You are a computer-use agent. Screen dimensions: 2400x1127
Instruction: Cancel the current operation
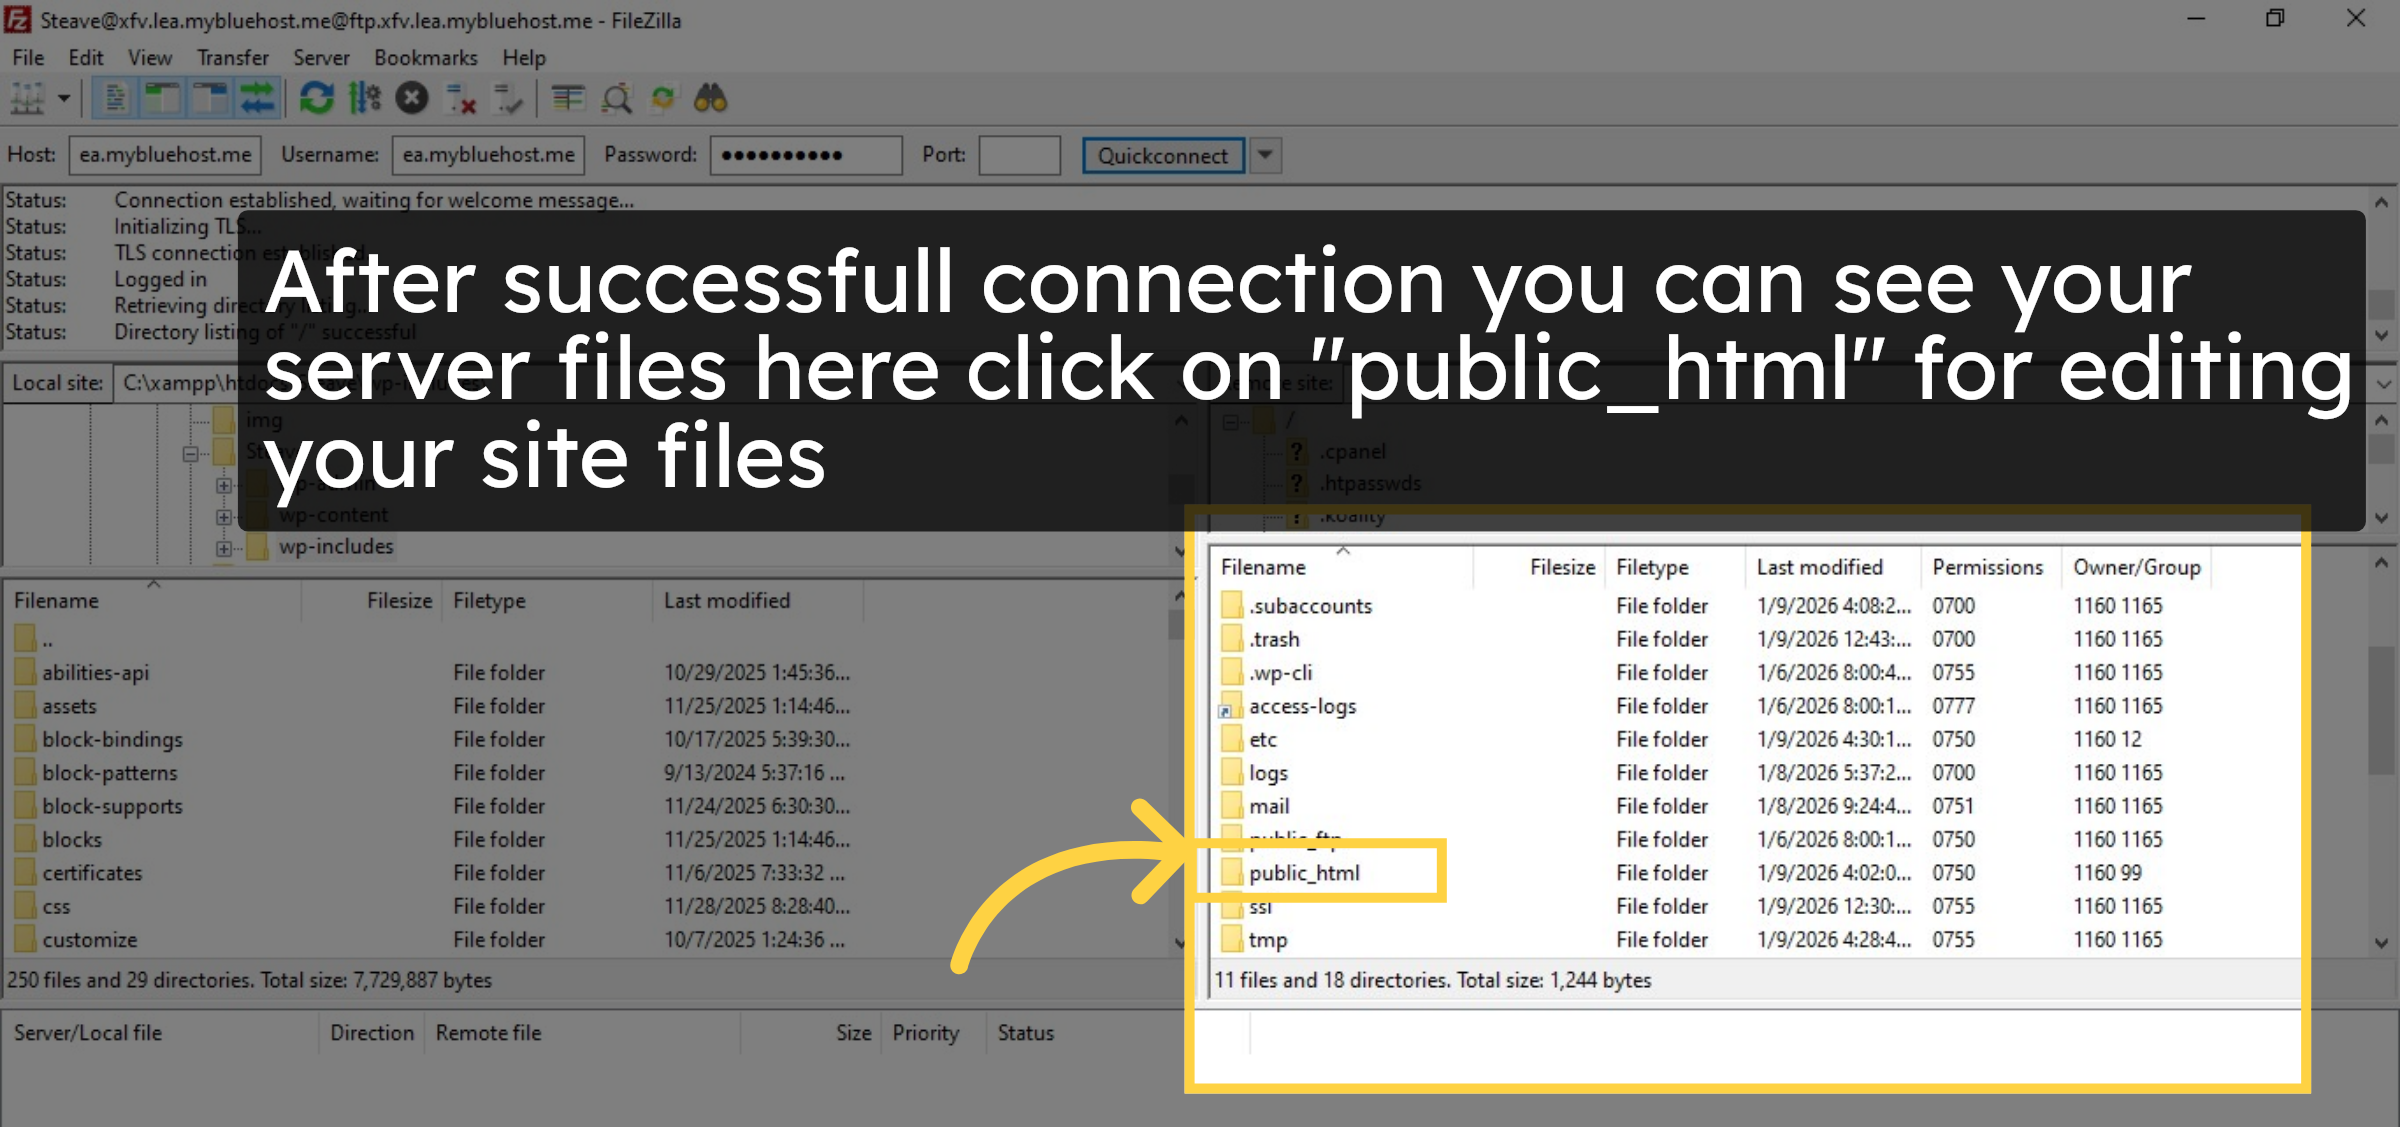click(411, 97)
